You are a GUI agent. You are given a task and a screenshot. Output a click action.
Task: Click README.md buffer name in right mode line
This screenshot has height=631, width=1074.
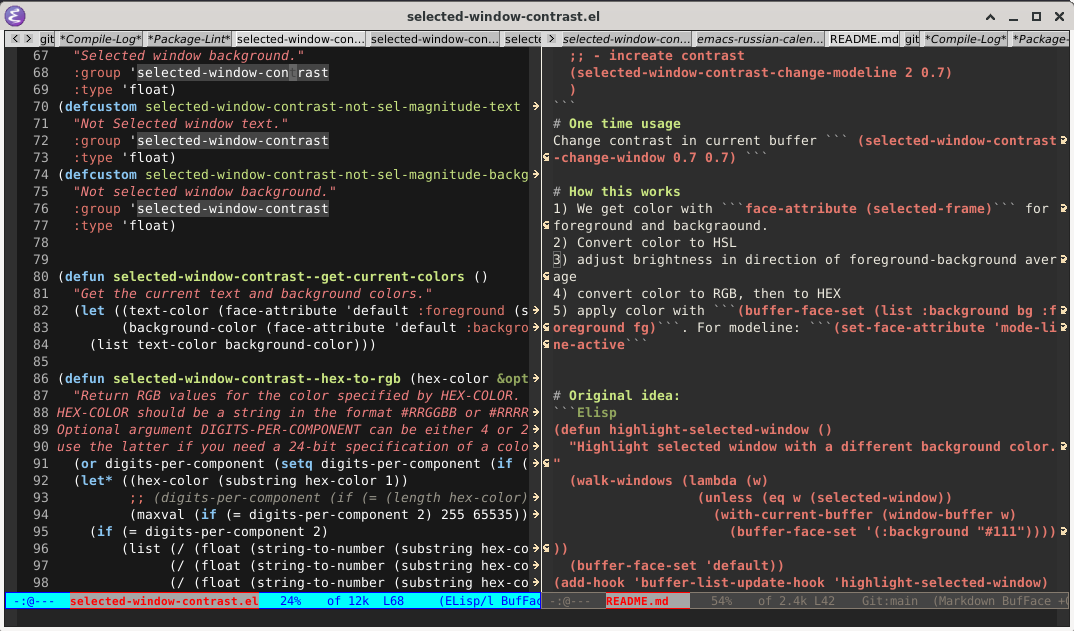(x=637, y=601)
